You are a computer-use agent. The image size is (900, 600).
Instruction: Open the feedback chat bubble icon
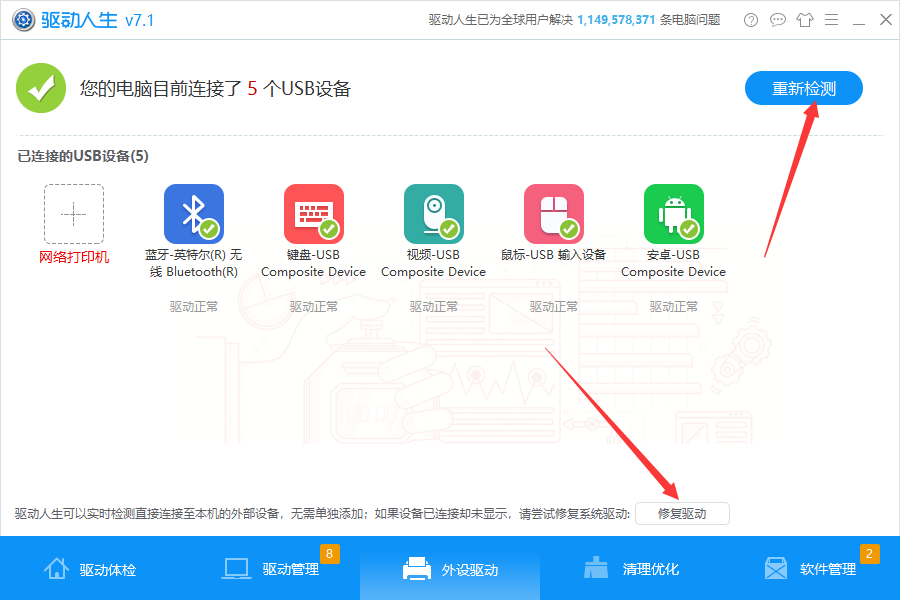[777, 20]
